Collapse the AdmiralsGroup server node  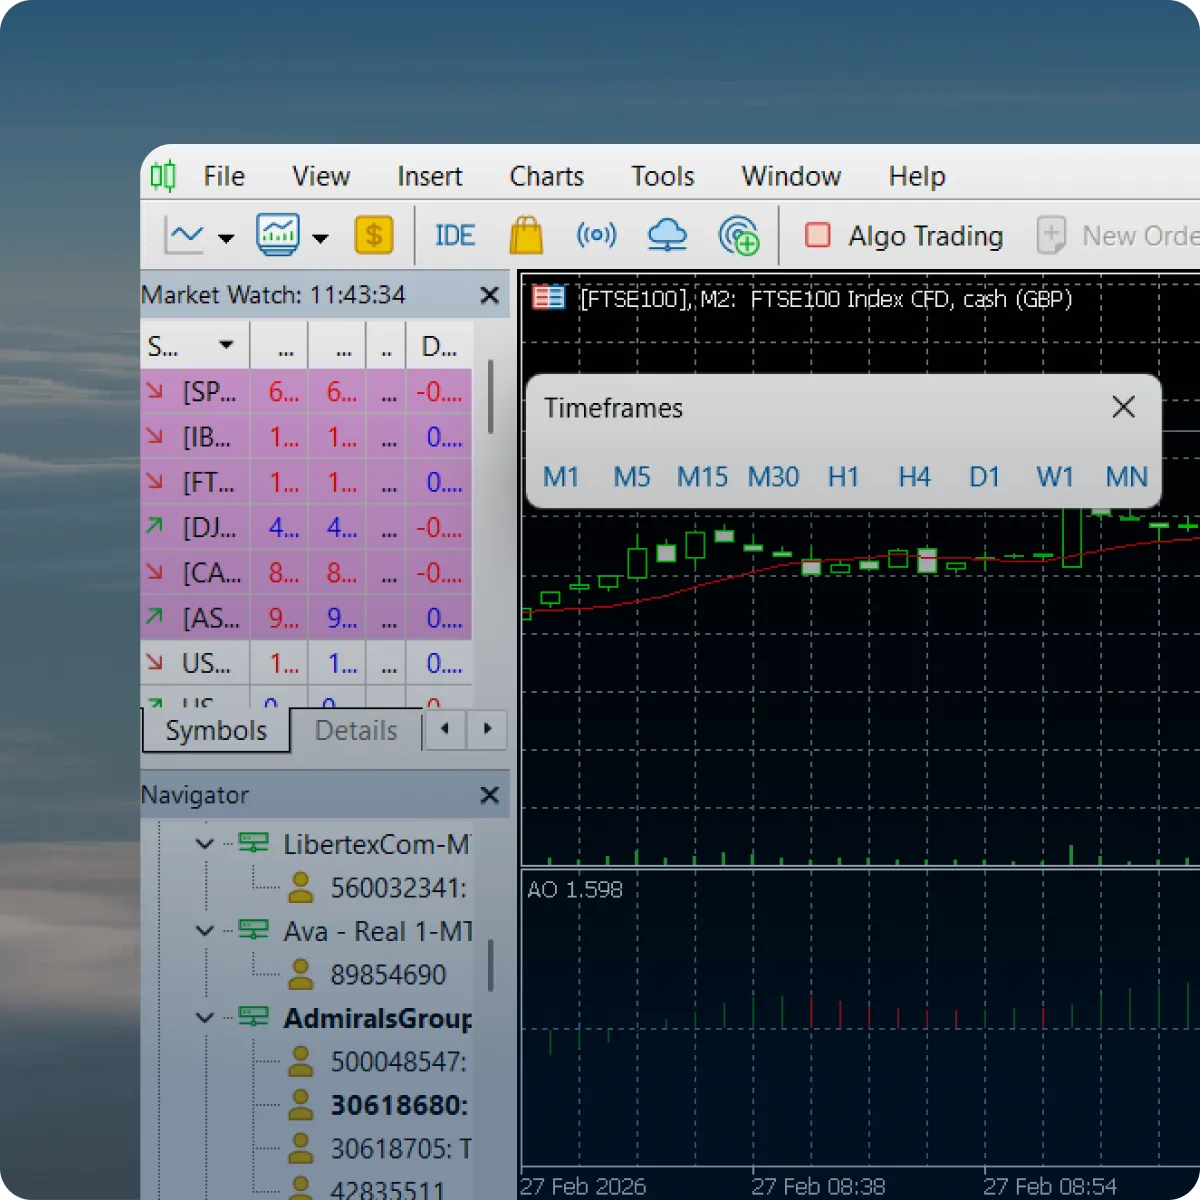[205, 1018]
